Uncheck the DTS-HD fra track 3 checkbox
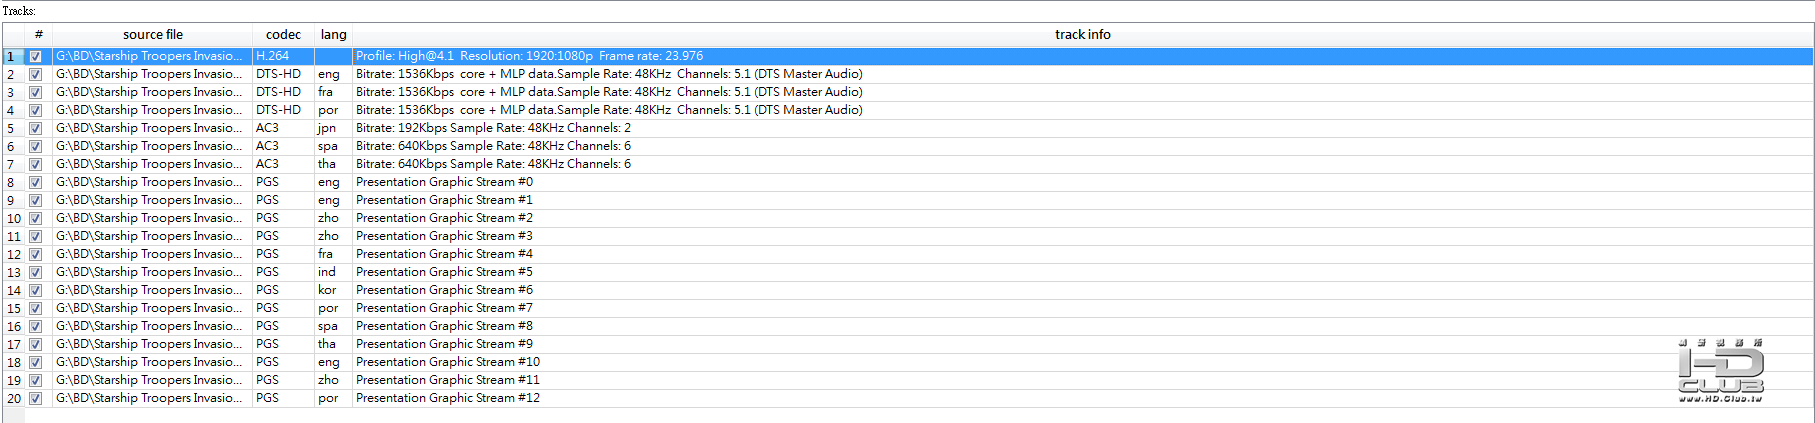Screen dimensions: 1815x423 coord(36,92)
